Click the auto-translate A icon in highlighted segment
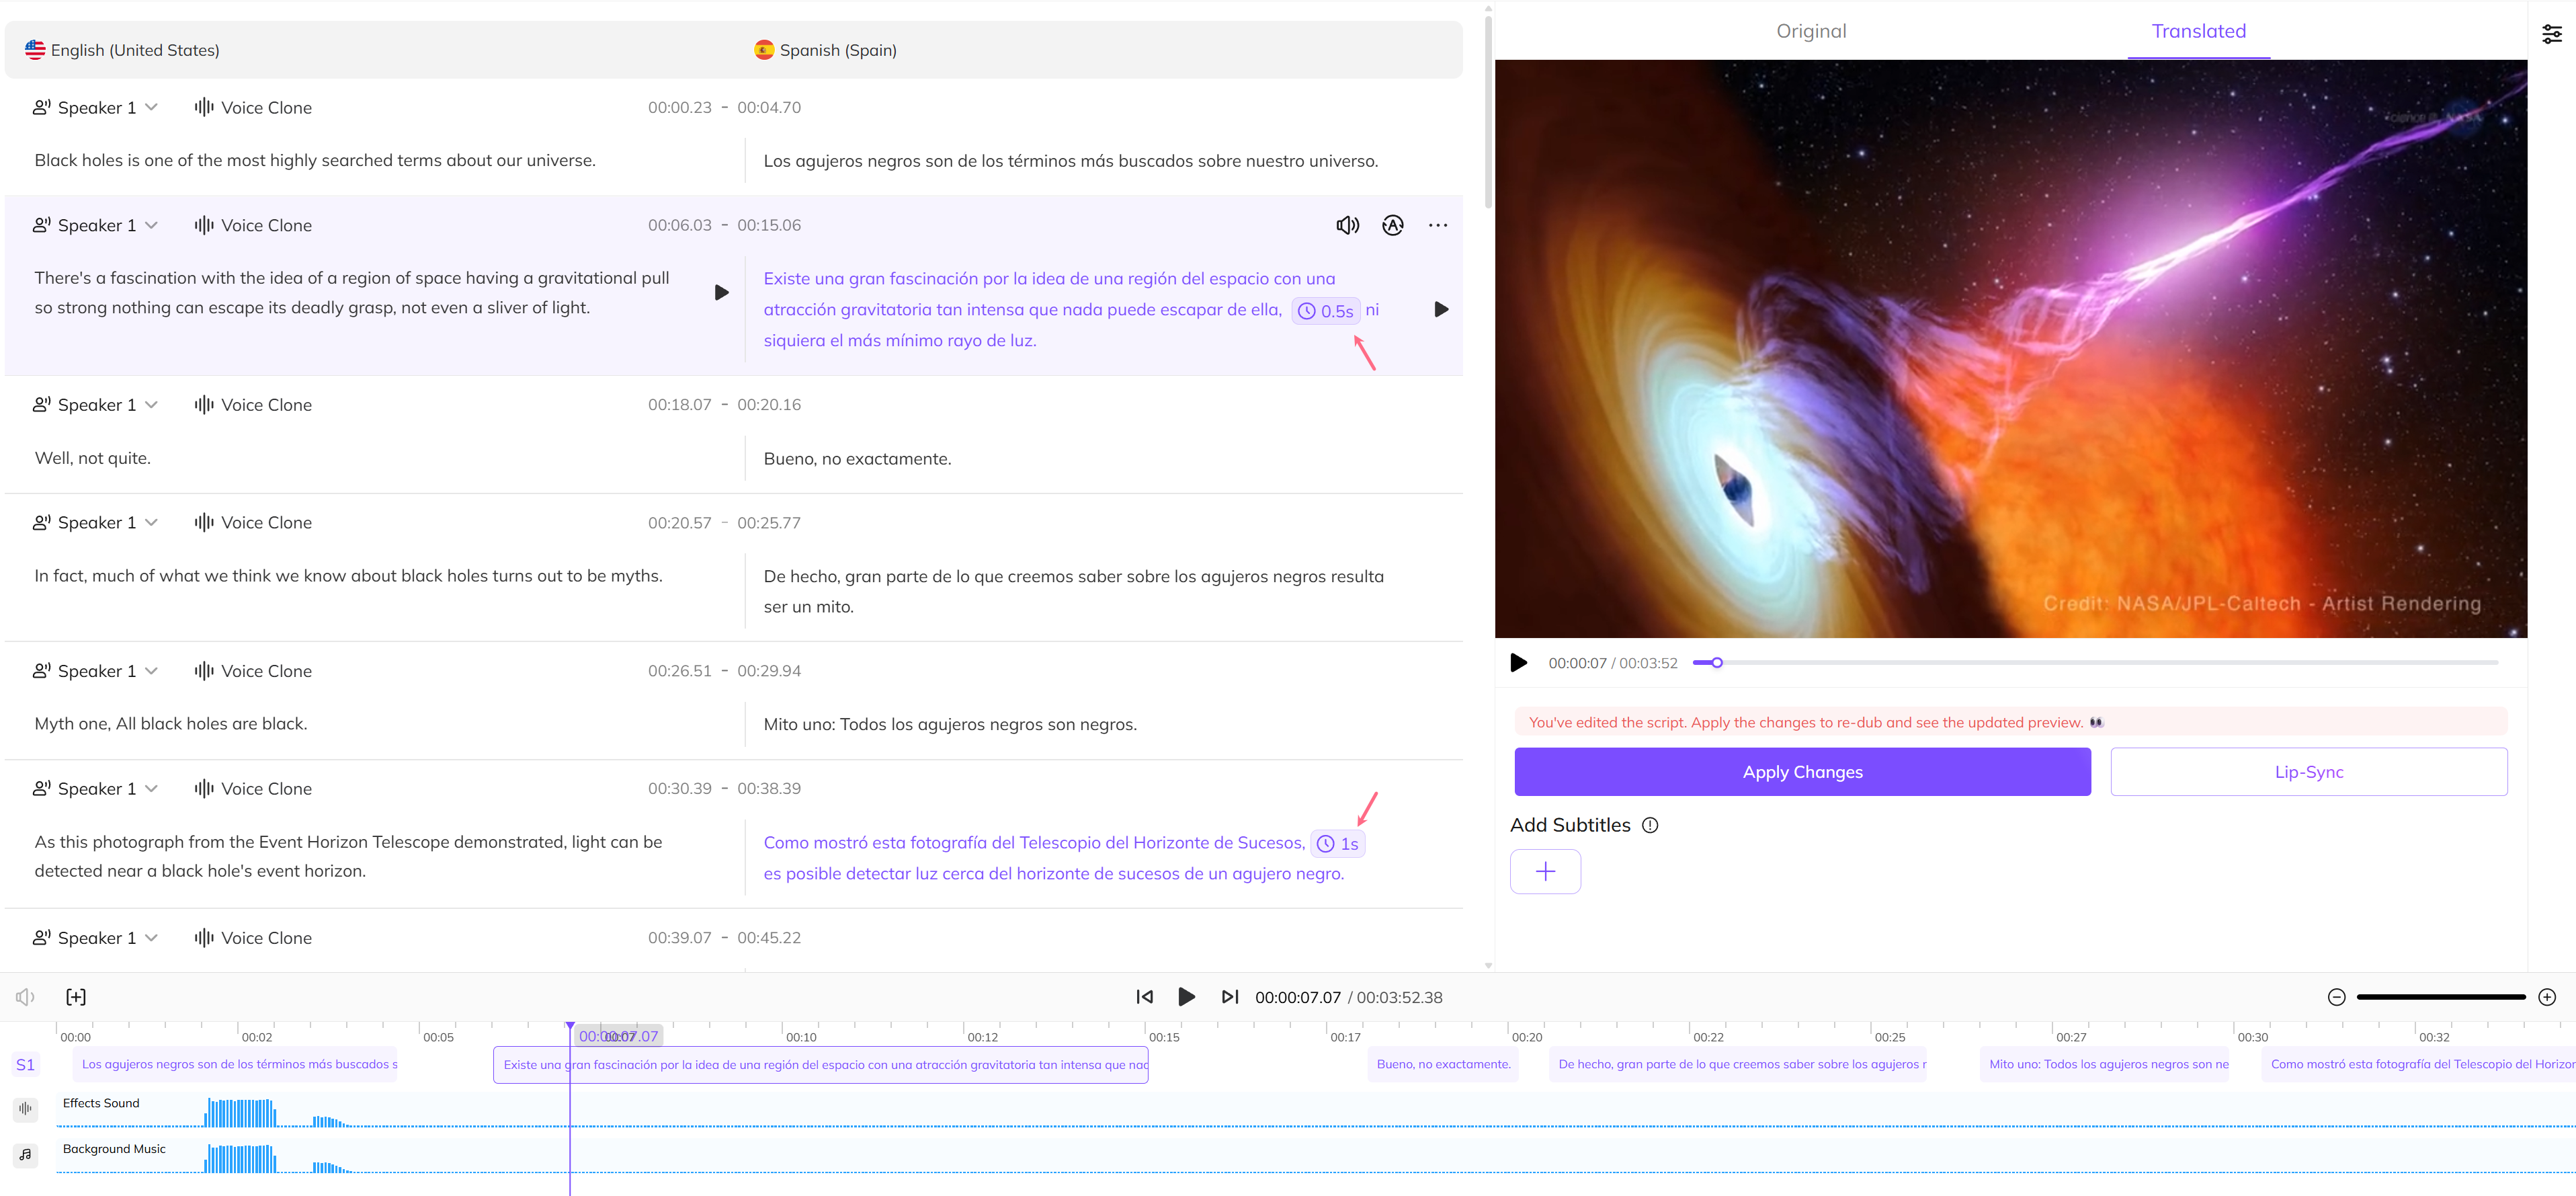This screenshot has width=2576, height=1196. coord(1392,225)
